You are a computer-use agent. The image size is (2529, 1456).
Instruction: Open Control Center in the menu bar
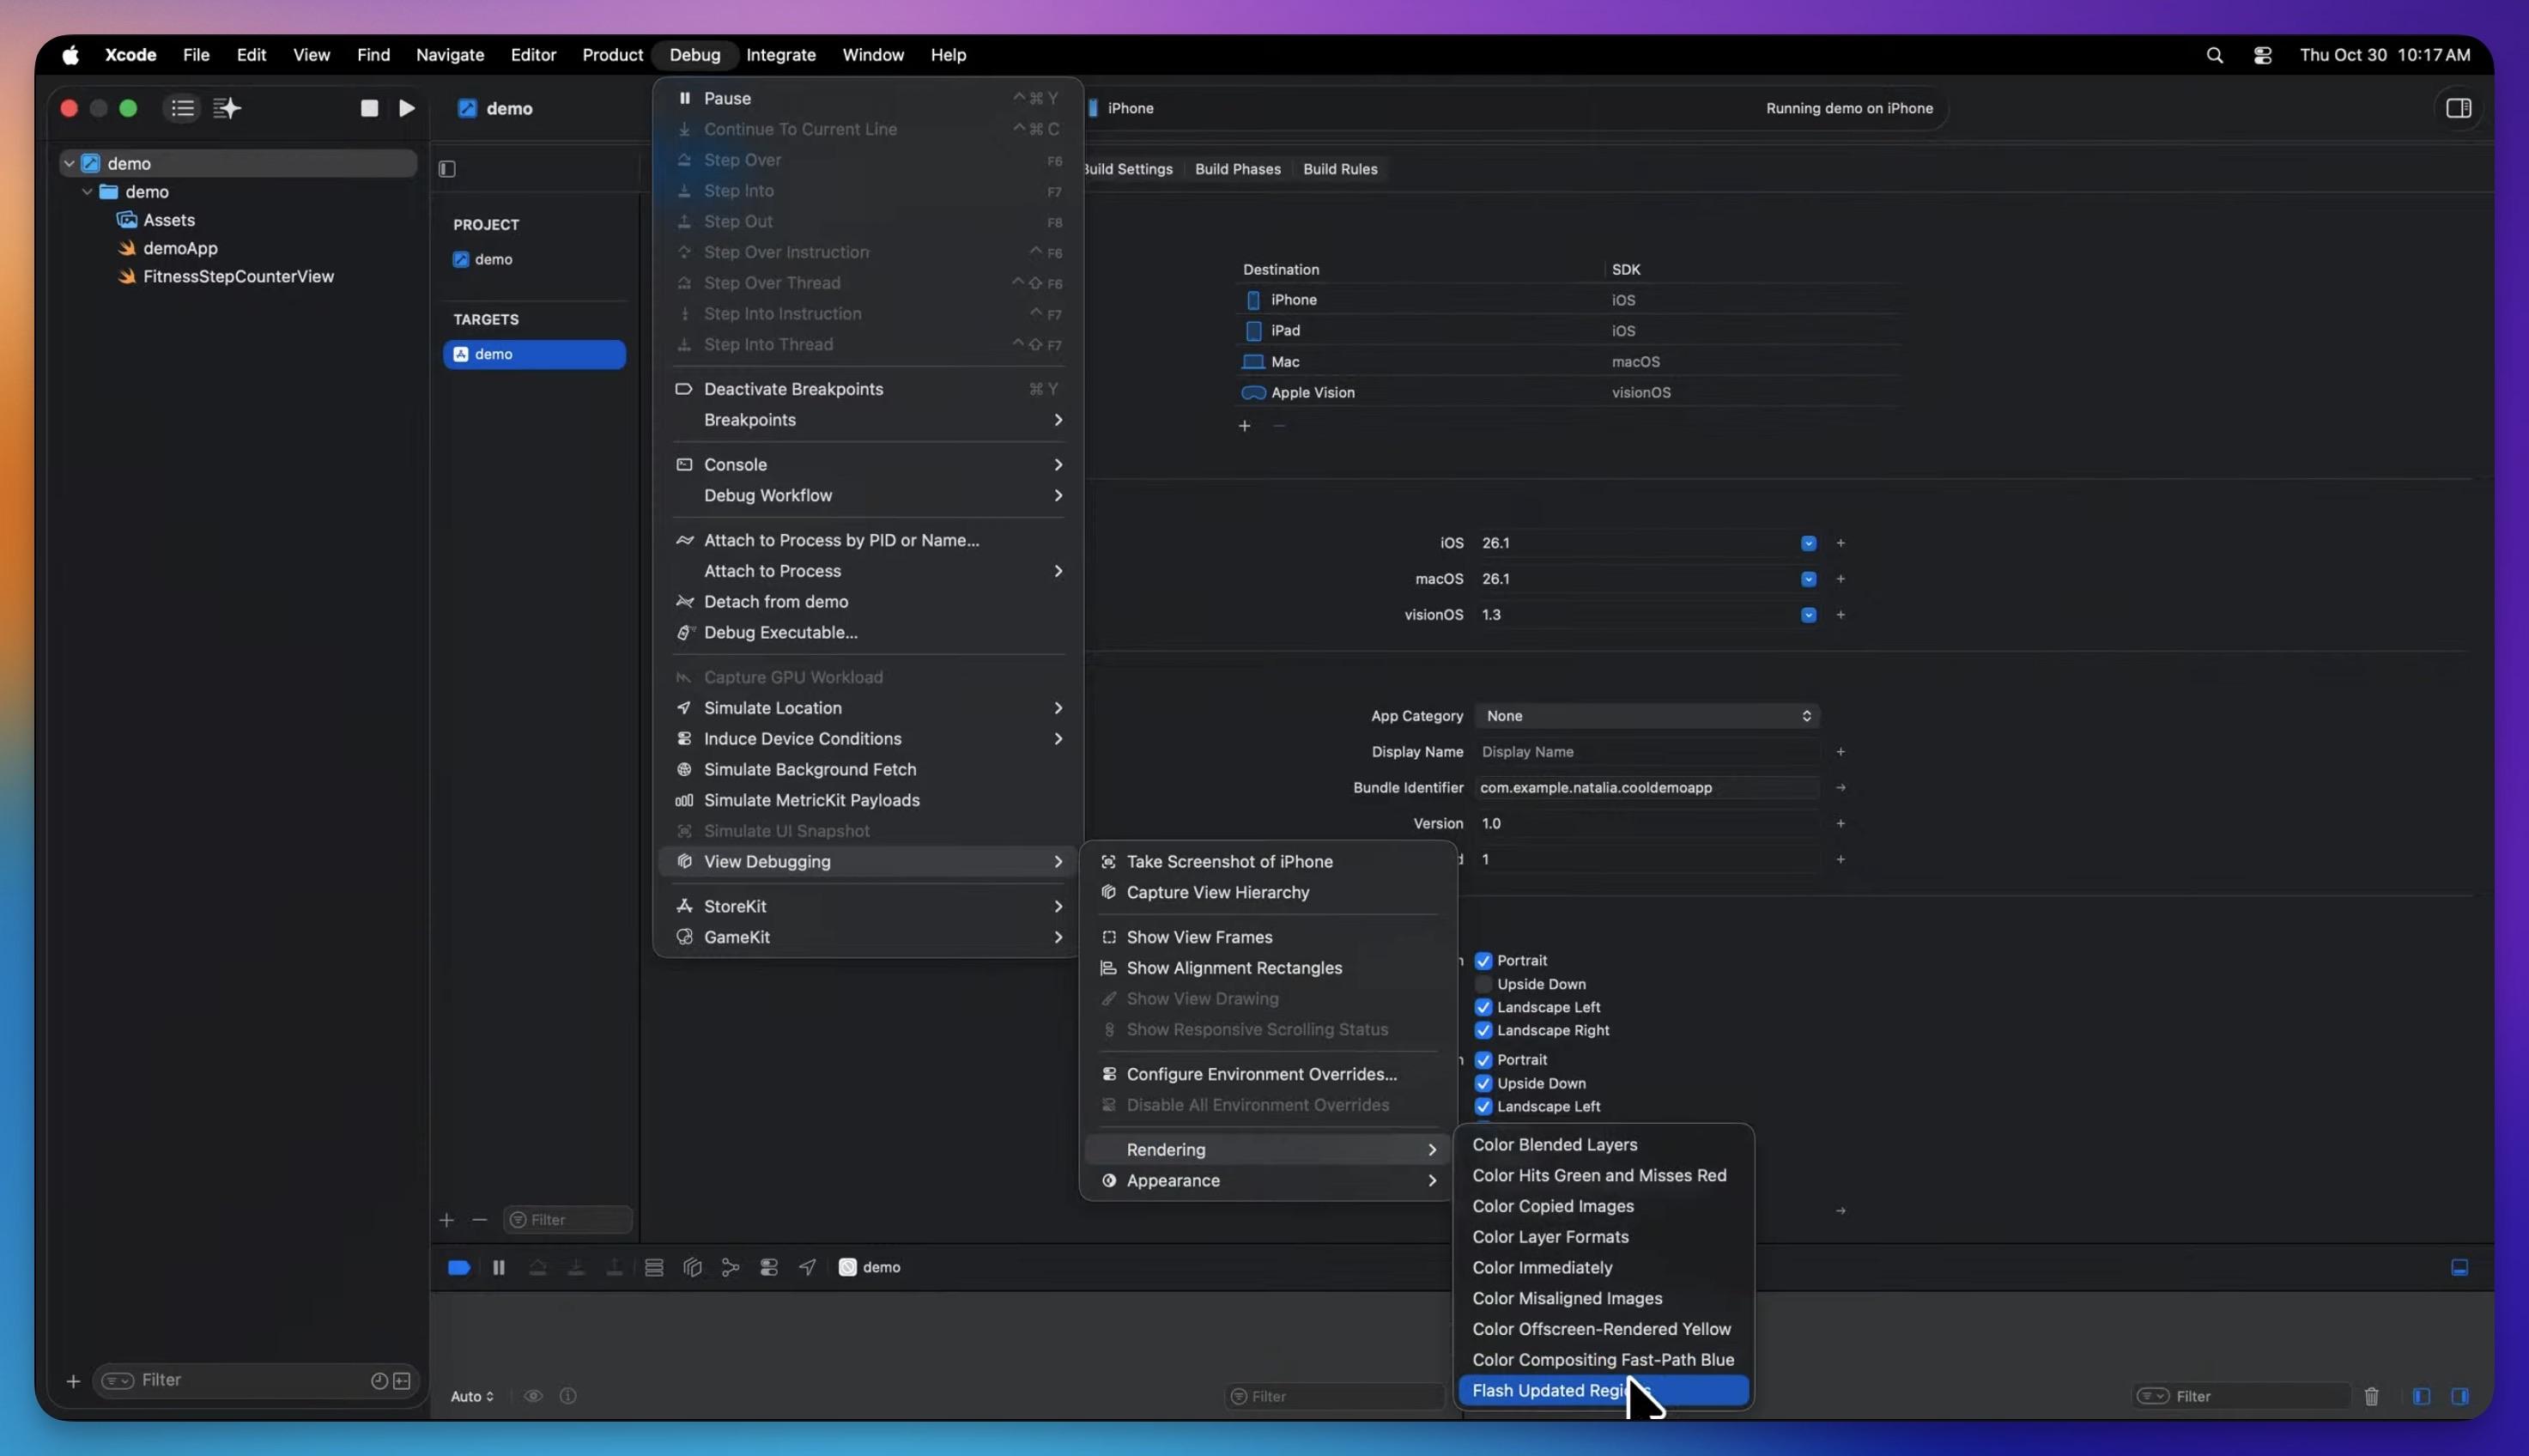click(2262, 55)
